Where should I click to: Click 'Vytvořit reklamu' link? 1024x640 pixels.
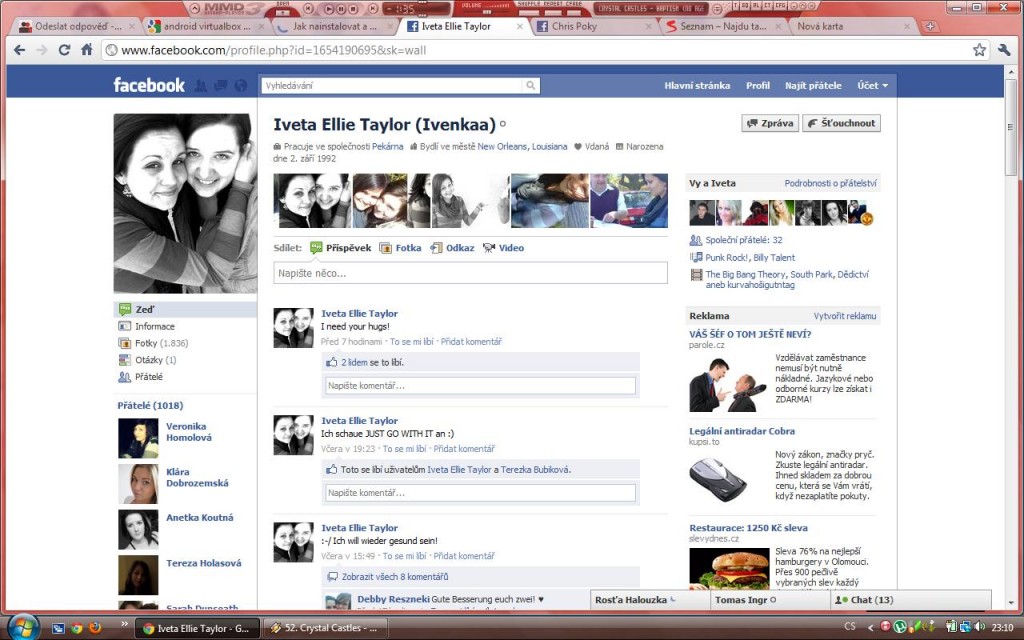tap(845, 316)
